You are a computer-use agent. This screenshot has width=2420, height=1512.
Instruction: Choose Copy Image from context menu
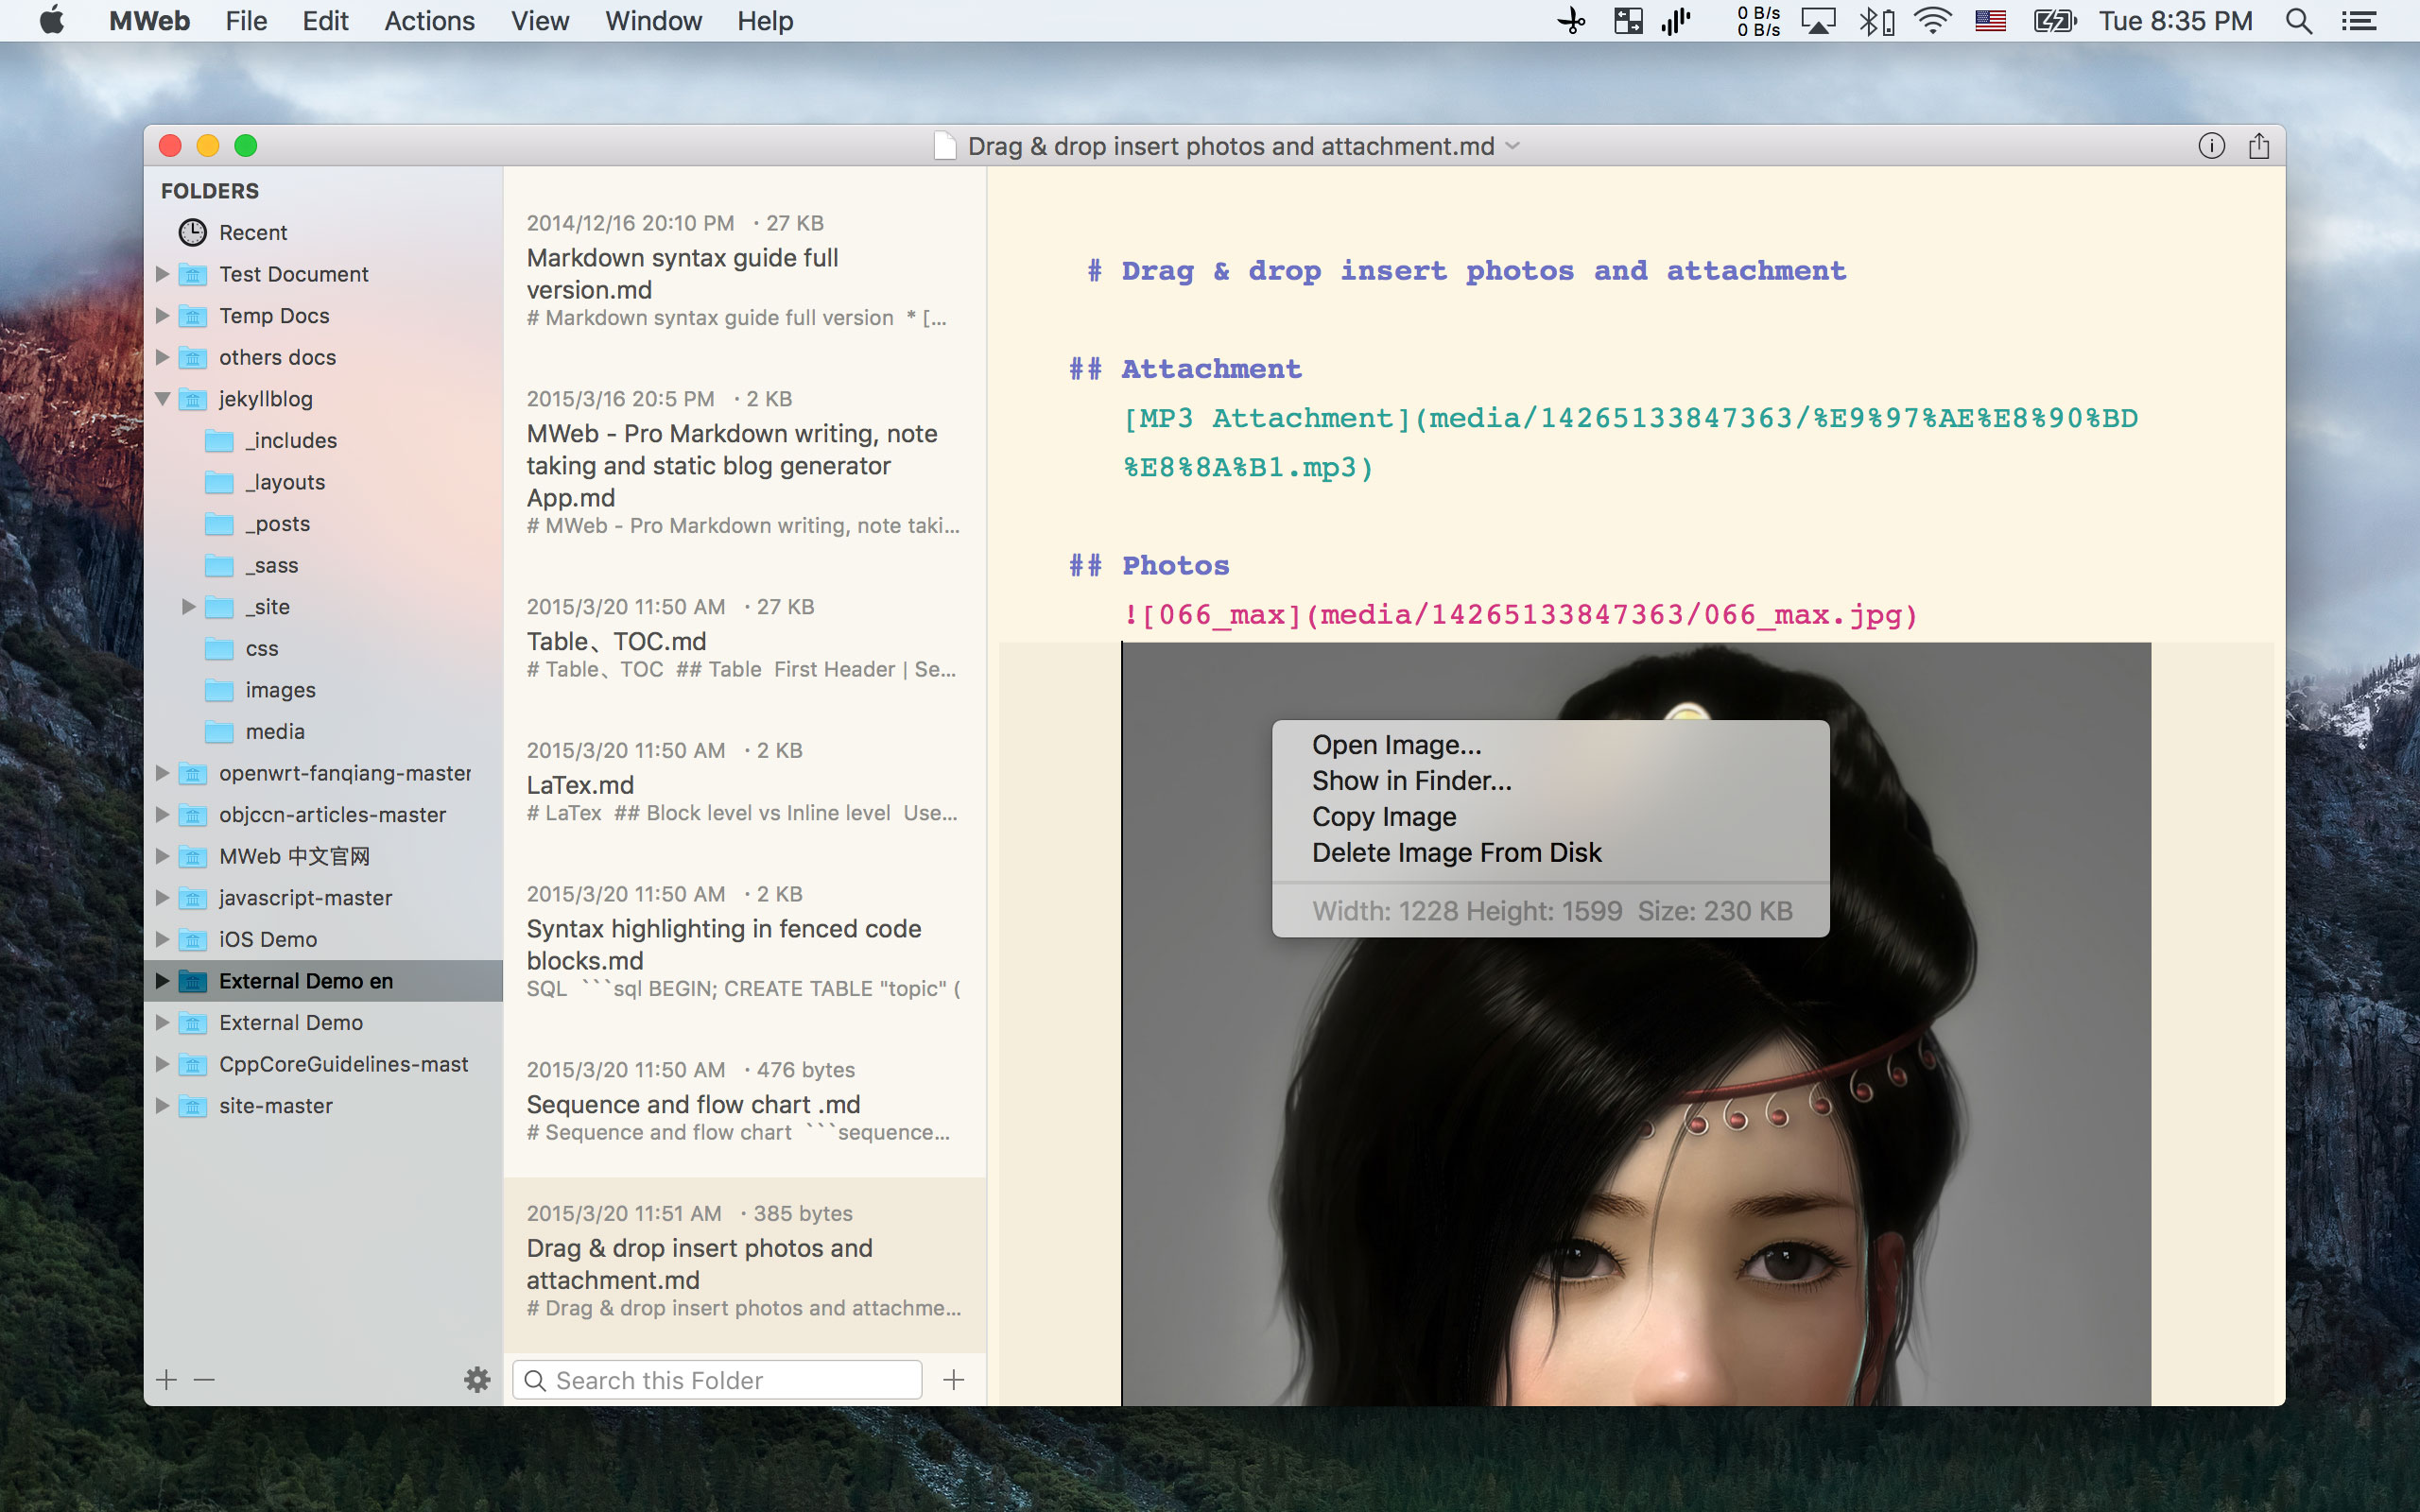click(x=1383, y=817)
